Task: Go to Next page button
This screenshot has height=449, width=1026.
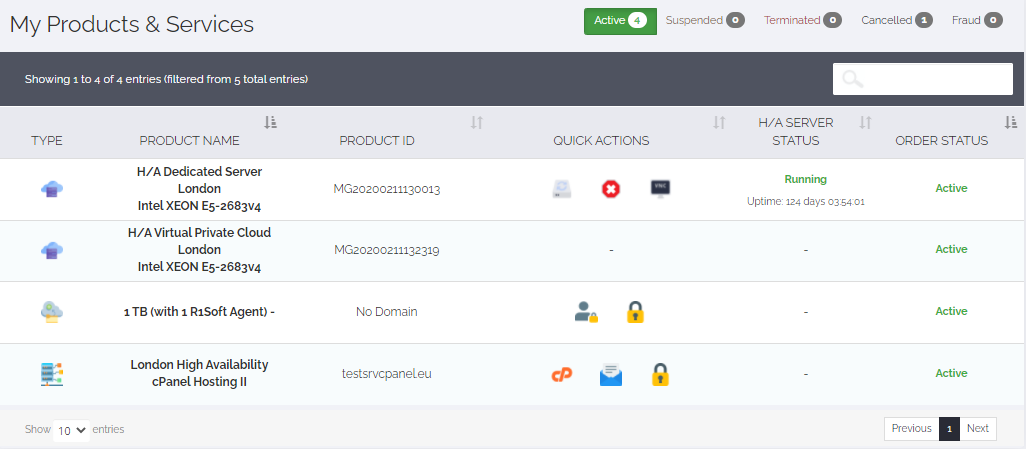Action: click(x=978, y=429)
